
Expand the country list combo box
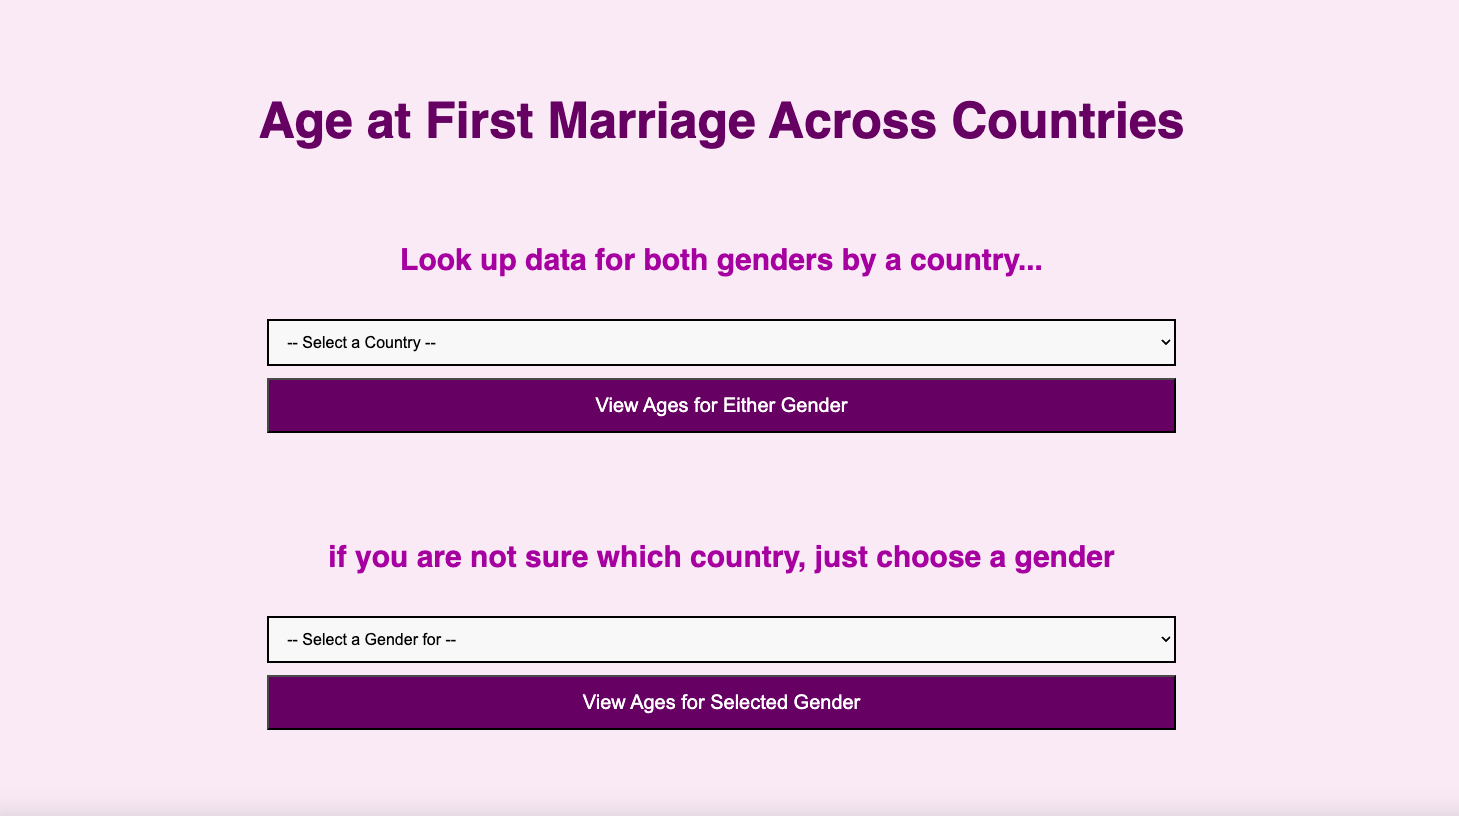(x=721, y=342)
